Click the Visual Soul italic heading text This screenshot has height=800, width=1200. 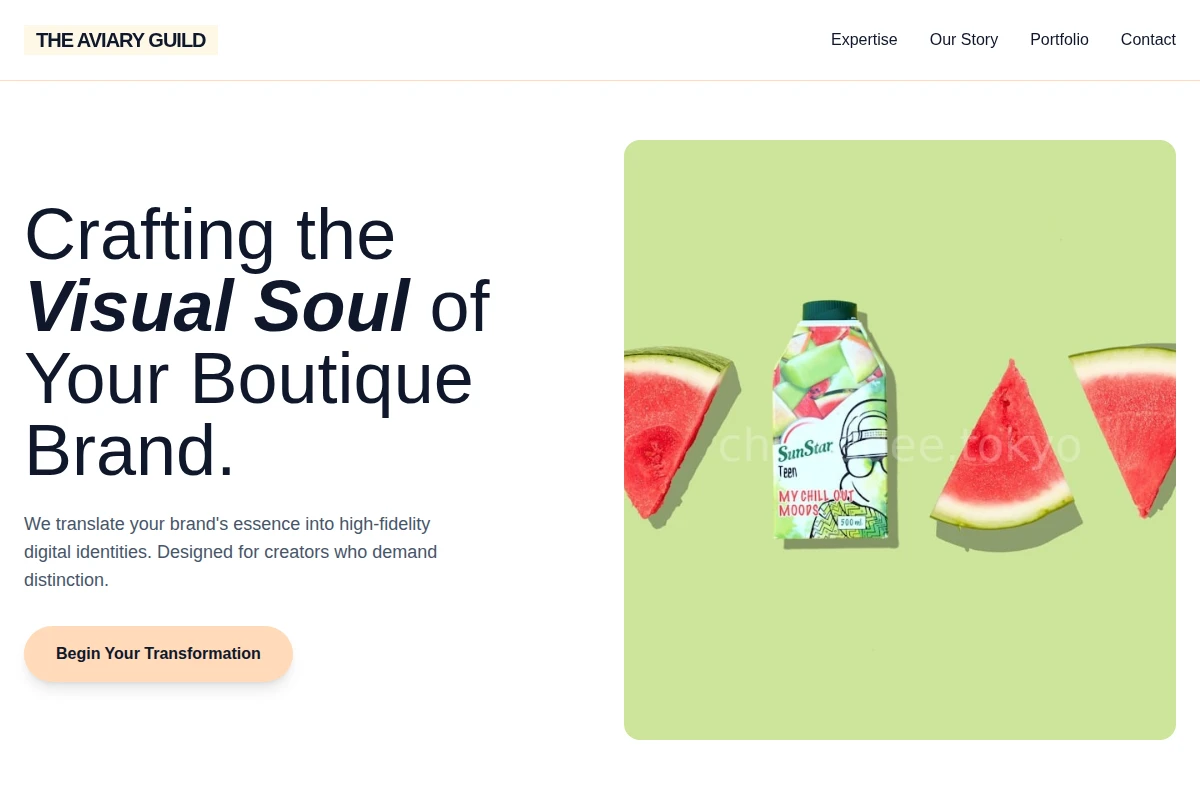point(217,306)
